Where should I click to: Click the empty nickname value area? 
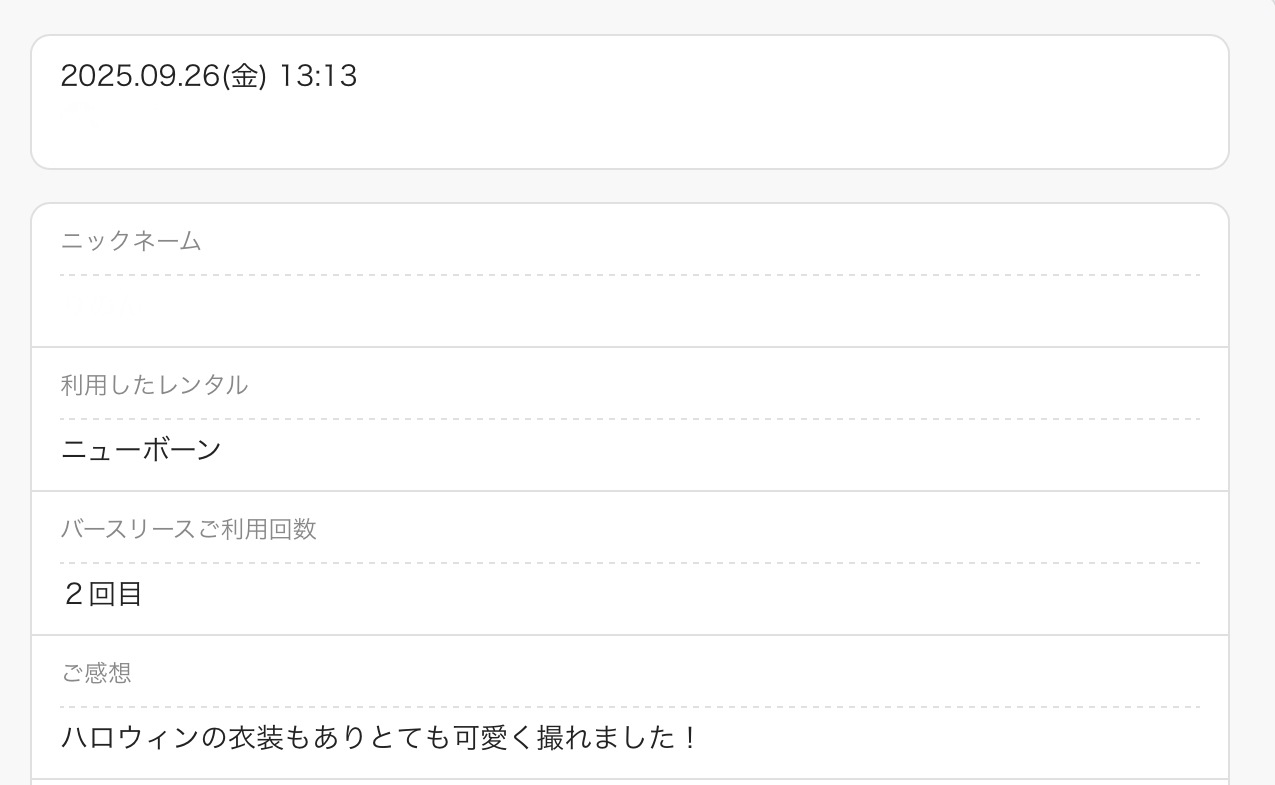pos(630,311)
